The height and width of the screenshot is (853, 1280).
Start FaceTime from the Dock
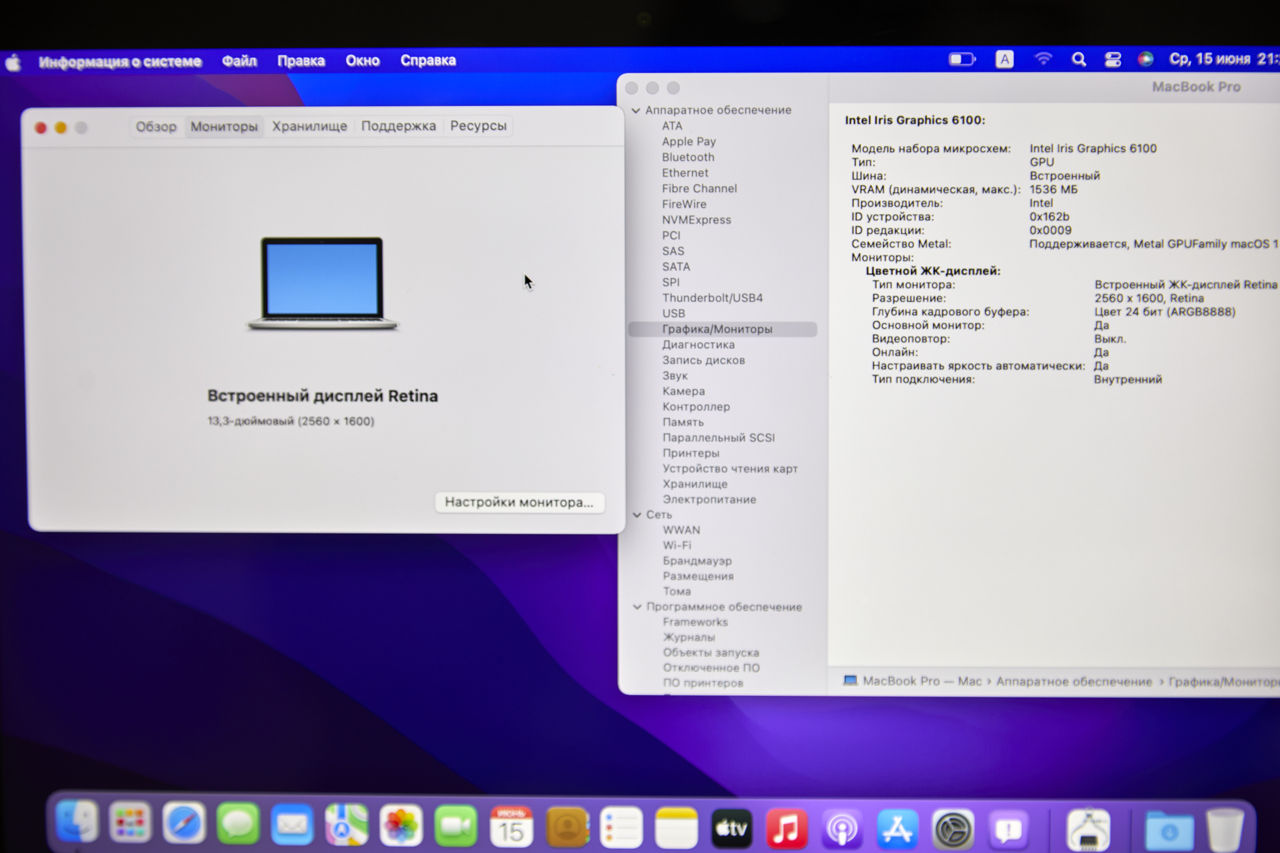pos(456,826)
